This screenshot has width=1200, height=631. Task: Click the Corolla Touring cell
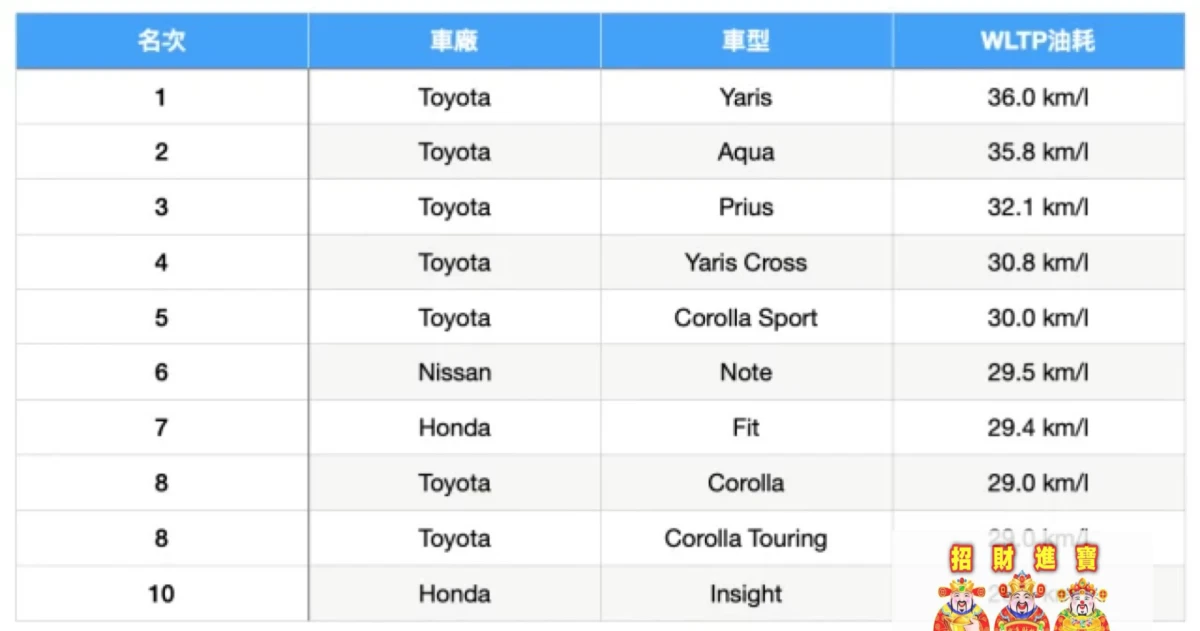coord(746,538)
